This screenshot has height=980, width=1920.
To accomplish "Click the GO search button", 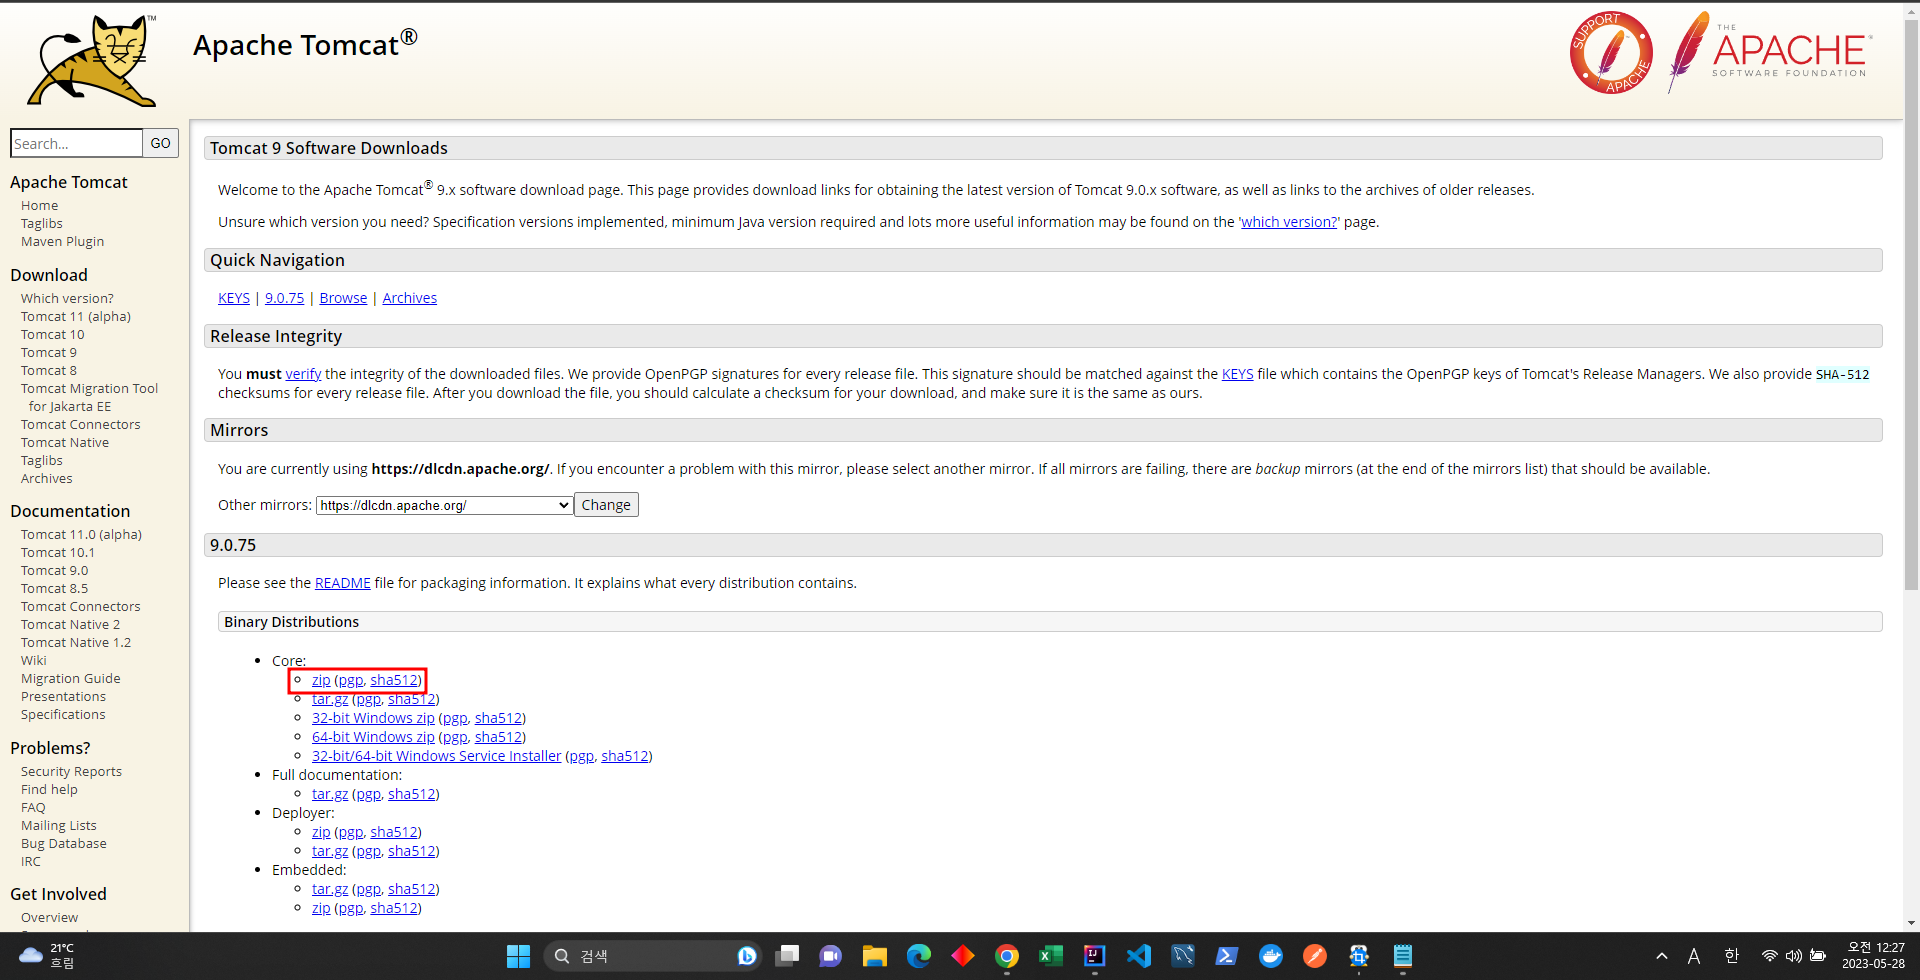I will (160, 143).
